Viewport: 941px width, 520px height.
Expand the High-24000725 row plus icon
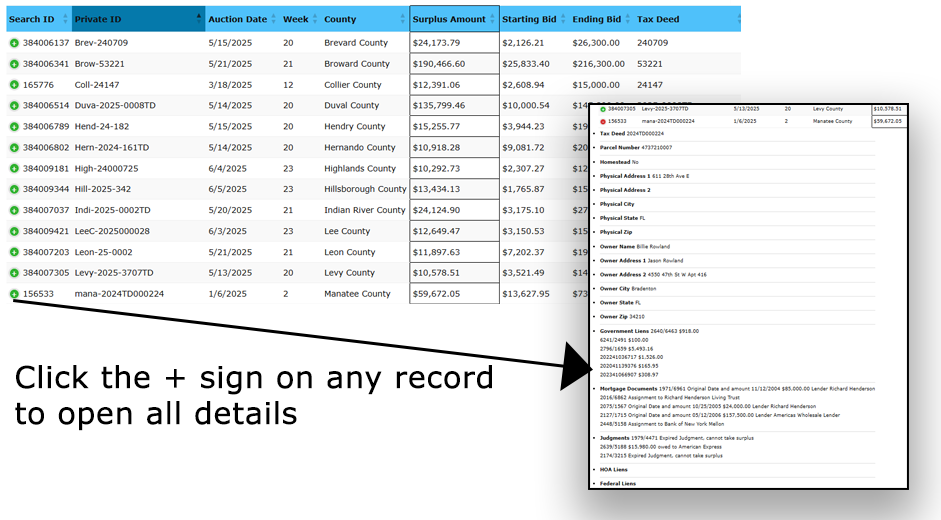[14, 169]
